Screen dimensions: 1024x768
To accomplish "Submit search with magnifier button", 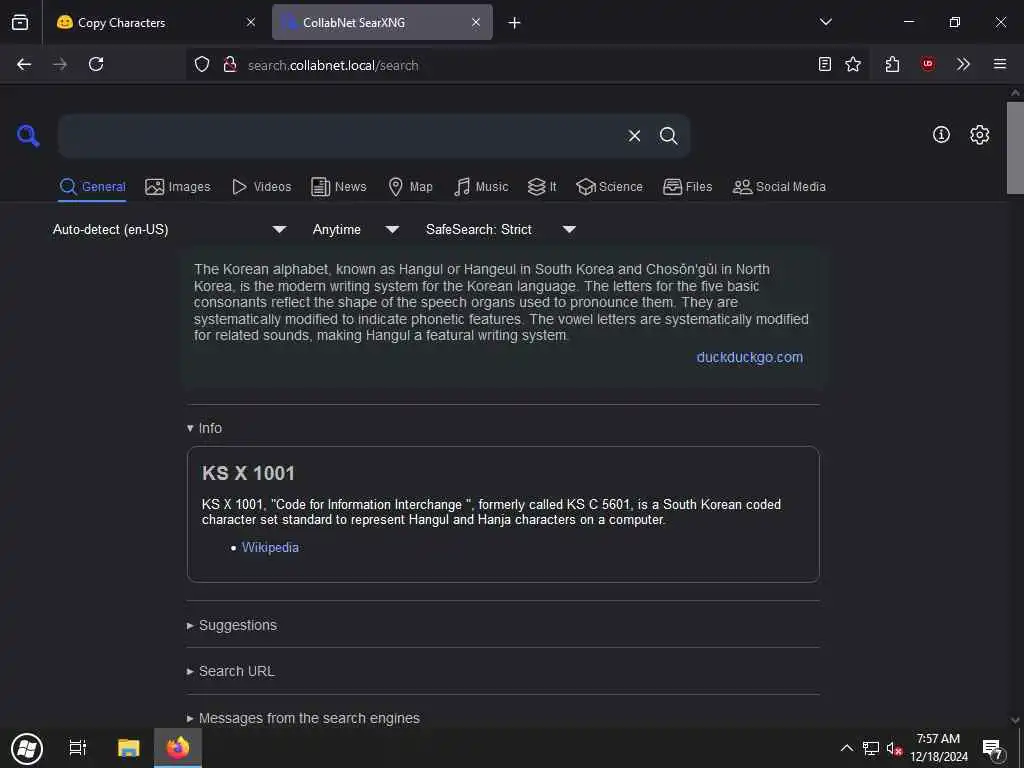I will (x=668, y=136).
